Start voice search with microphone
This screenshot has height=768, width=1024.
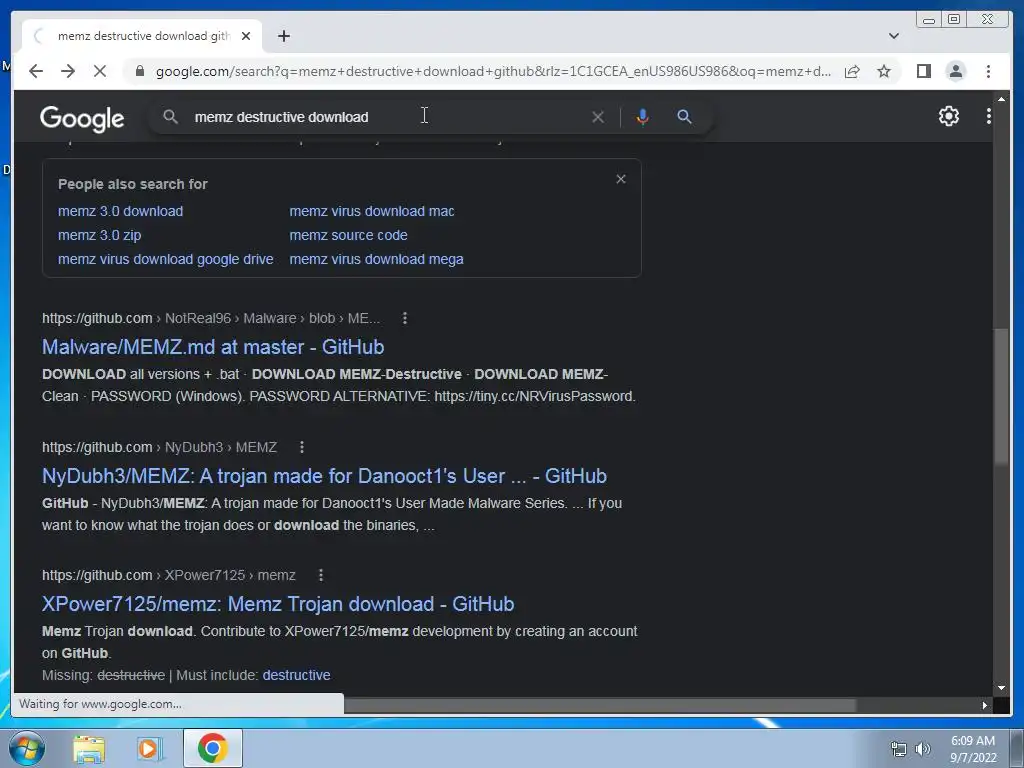pyautogui.click(x=643, y=117)
